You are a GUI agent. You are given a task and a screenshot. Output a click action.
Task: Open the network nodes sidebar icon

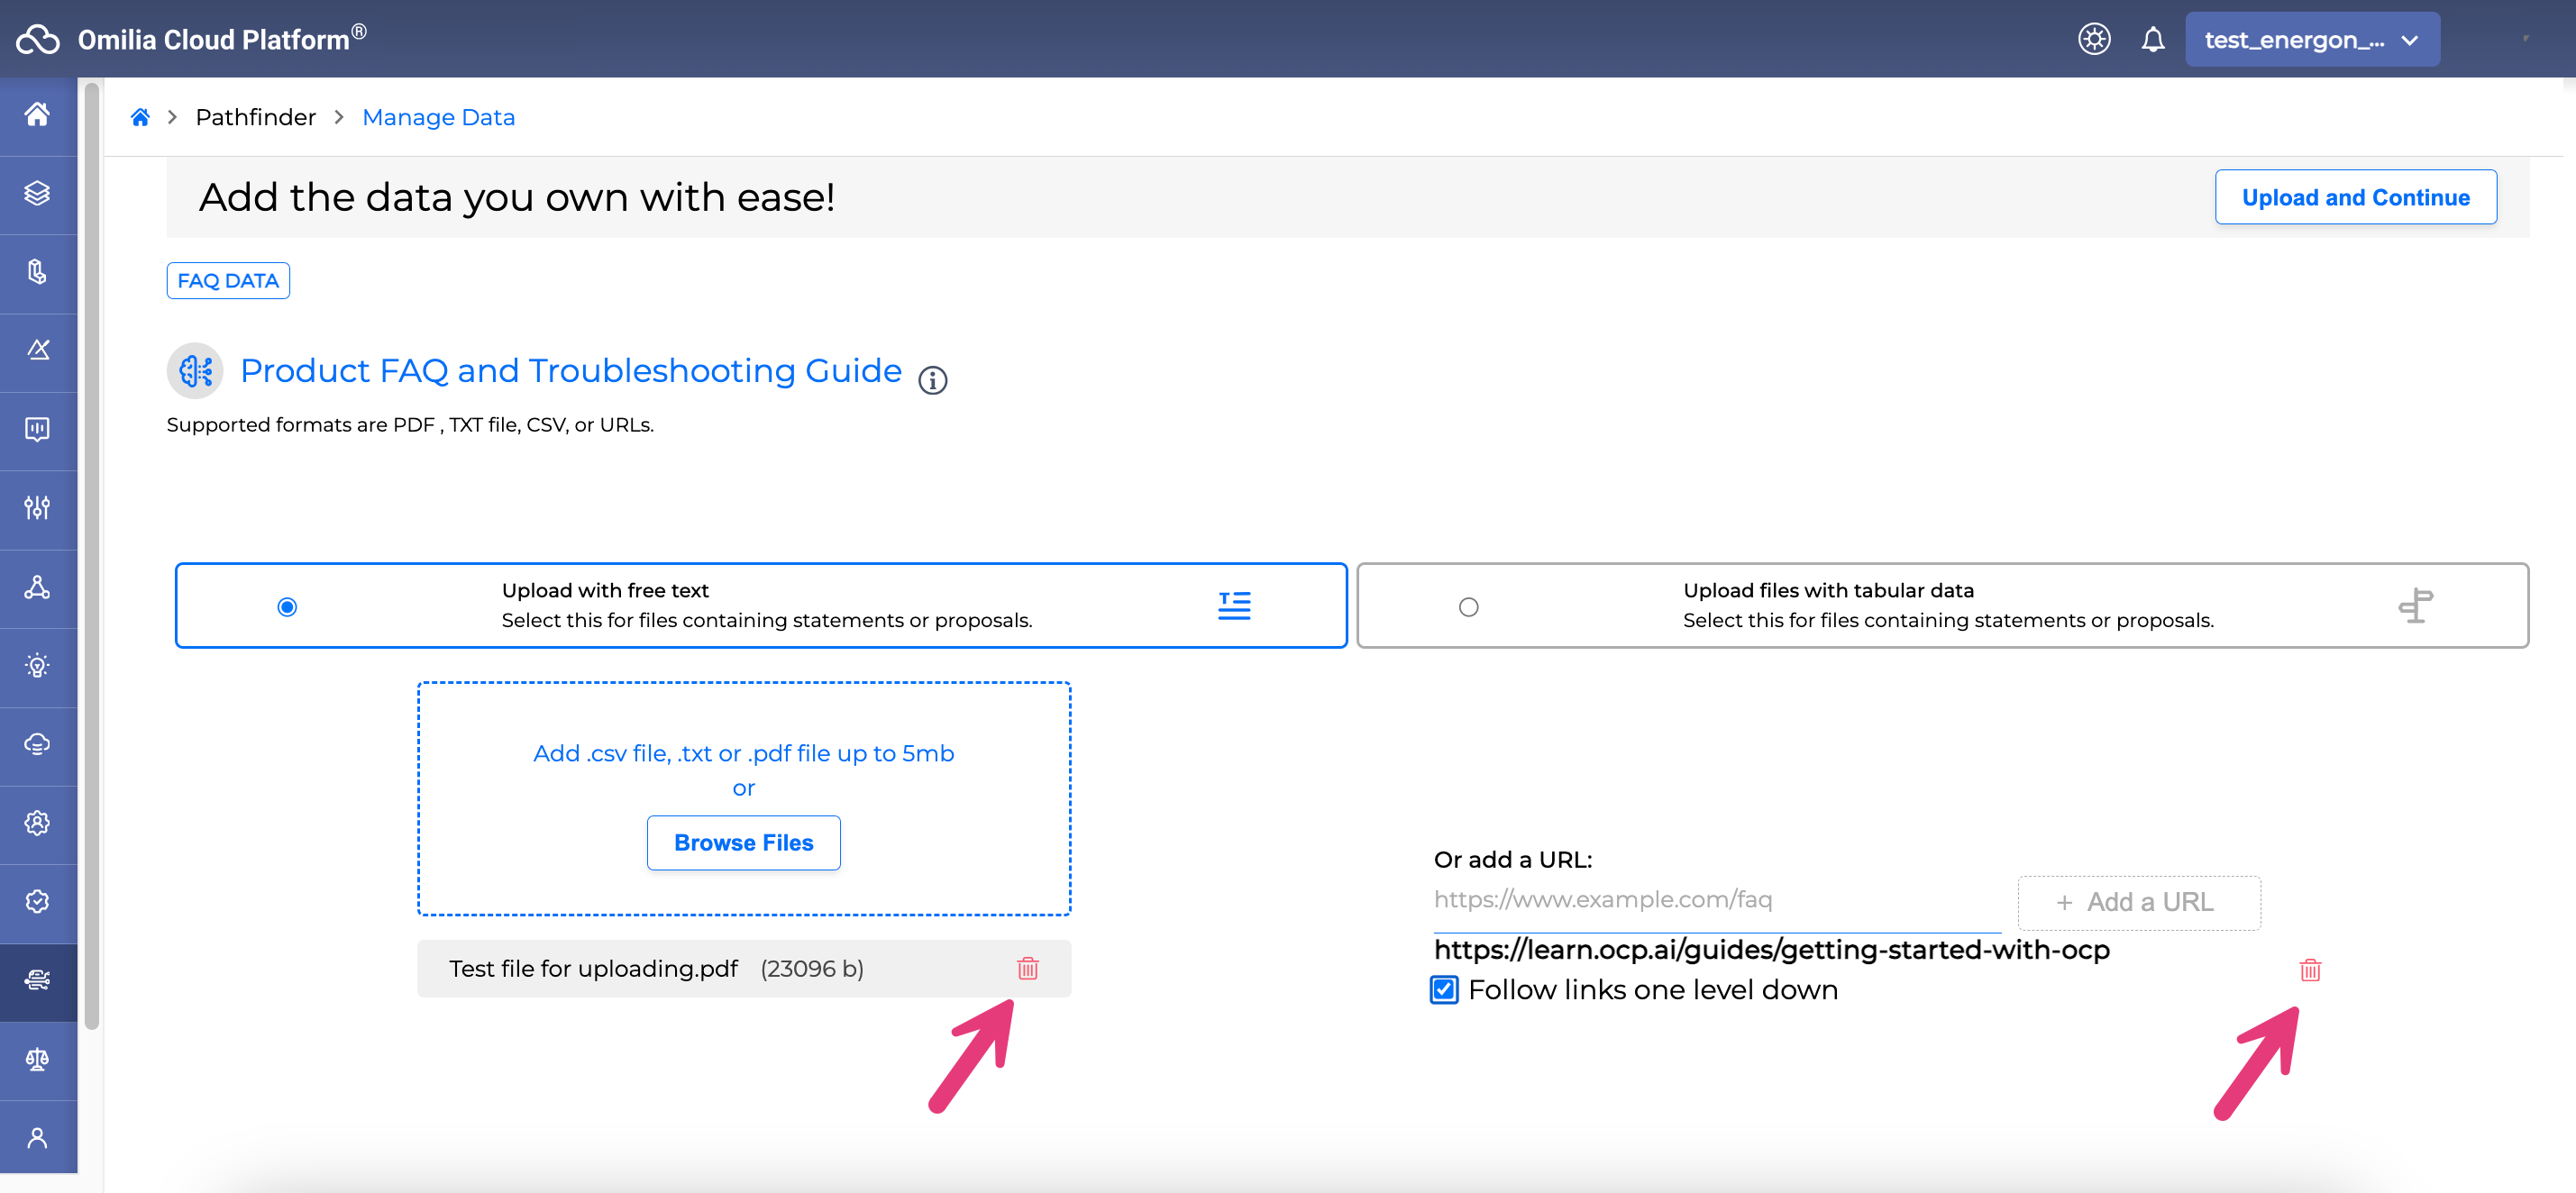[x=37, y=587]
